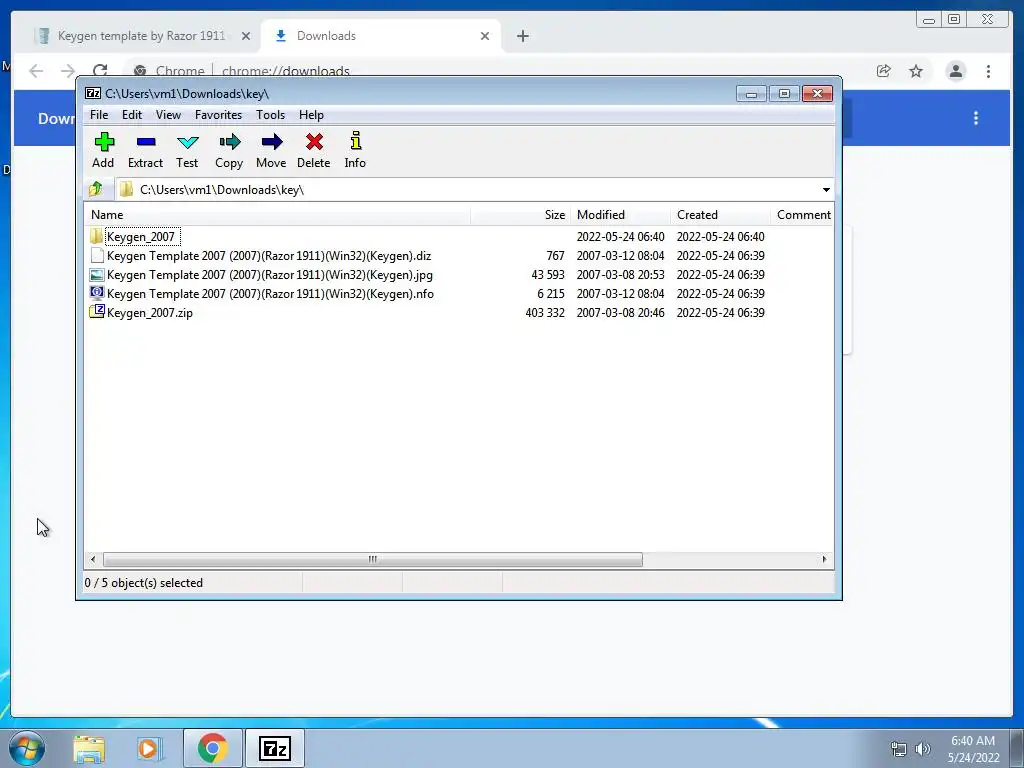Image resolution: width=1024 pixels, height=768 pixels.
Task: Select the .jpg image file icon
Action: pos(97,274)
